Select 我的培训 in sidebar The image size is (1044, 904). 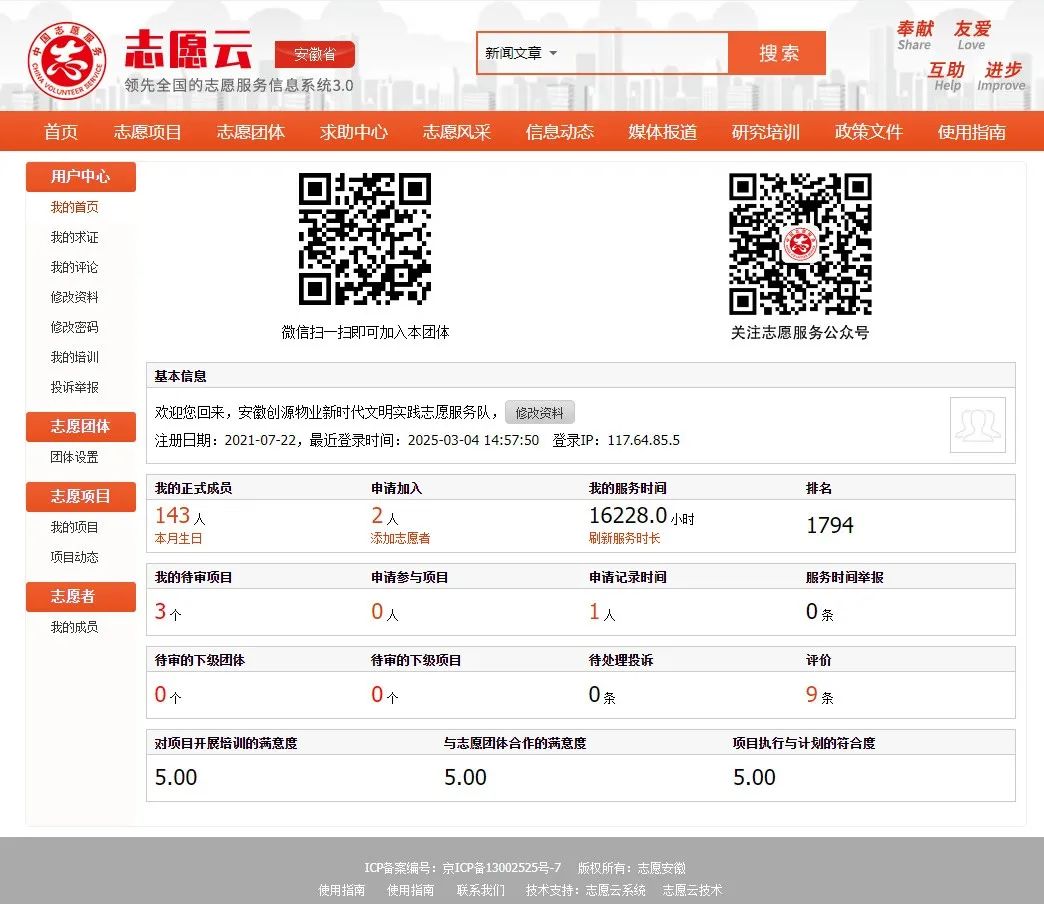[x=75, y=357]
